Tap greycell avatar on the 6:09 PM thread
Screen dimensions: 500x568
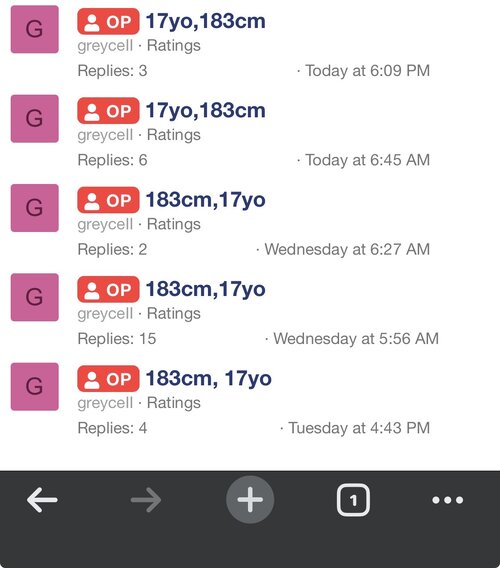pyautogui.click(x=34, y=29)
